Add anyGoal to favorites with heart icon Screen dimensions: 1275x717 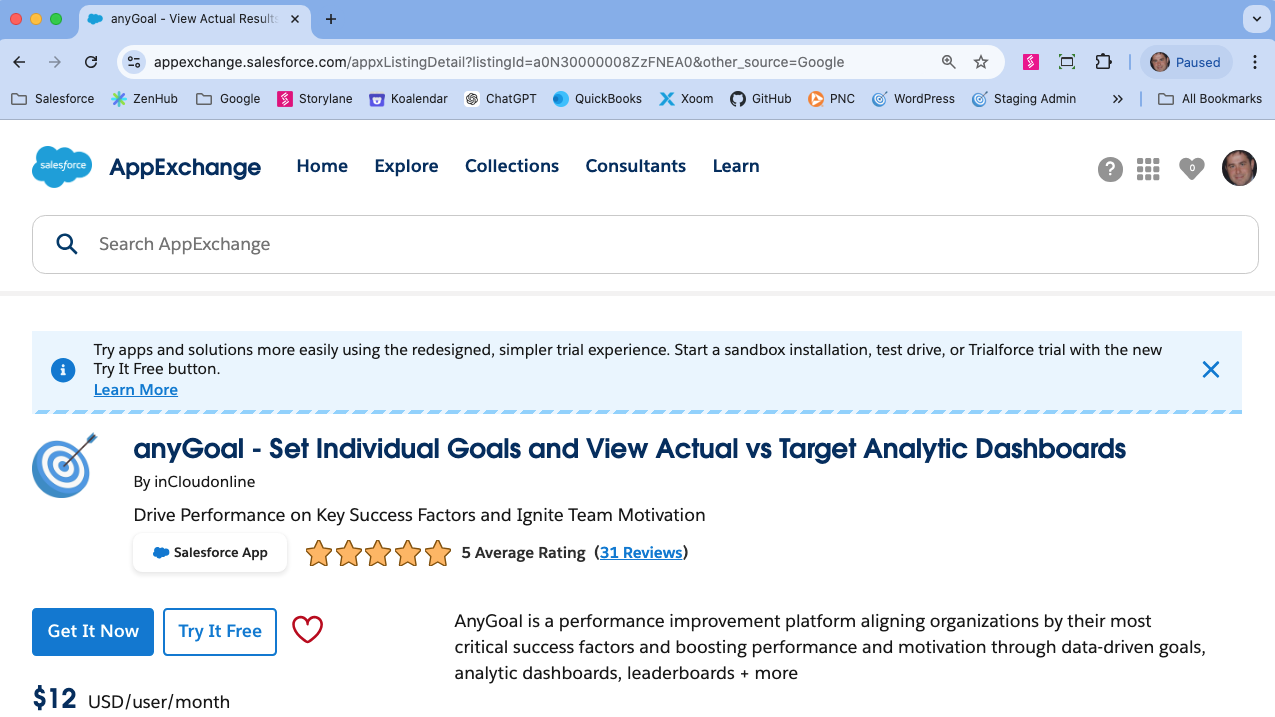307,630
